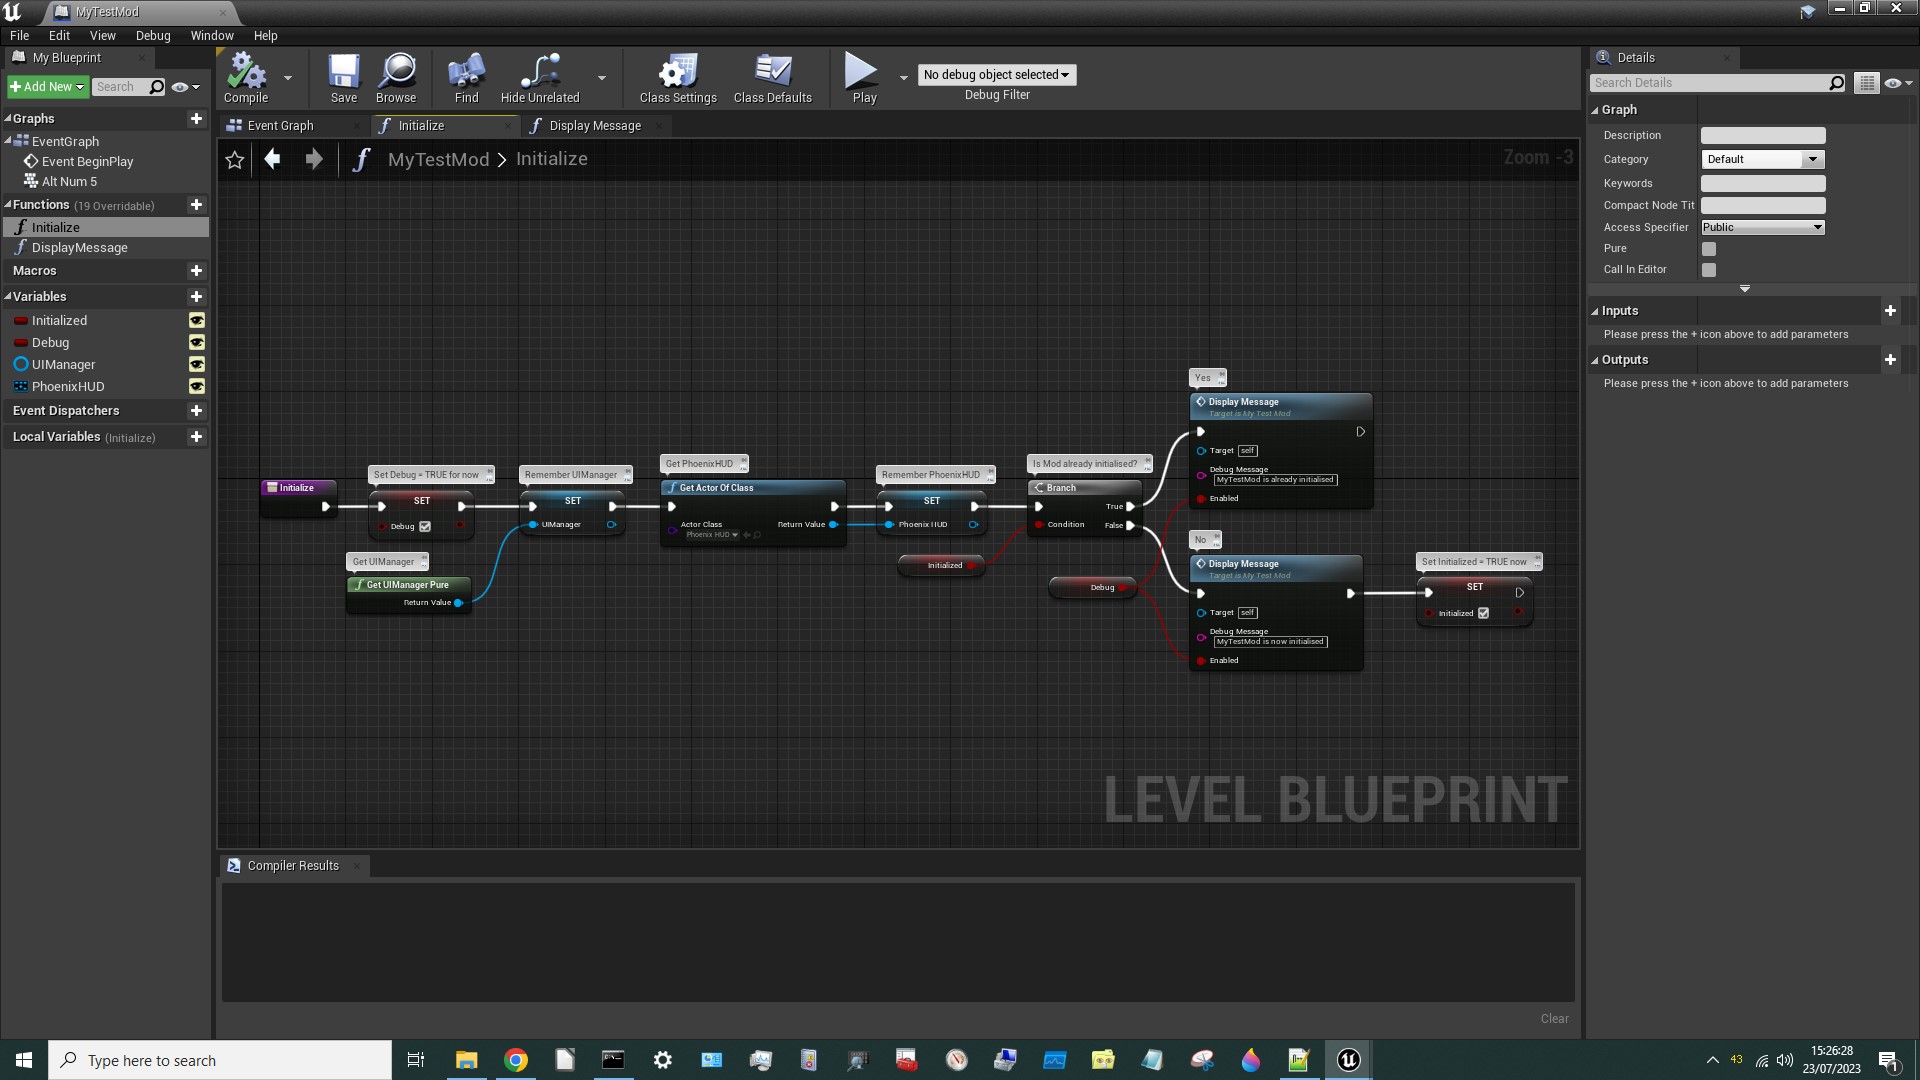Viewport: 1920px width, 1080px height.
Task: Add new local variable plus icon
Action: point(196,436)
